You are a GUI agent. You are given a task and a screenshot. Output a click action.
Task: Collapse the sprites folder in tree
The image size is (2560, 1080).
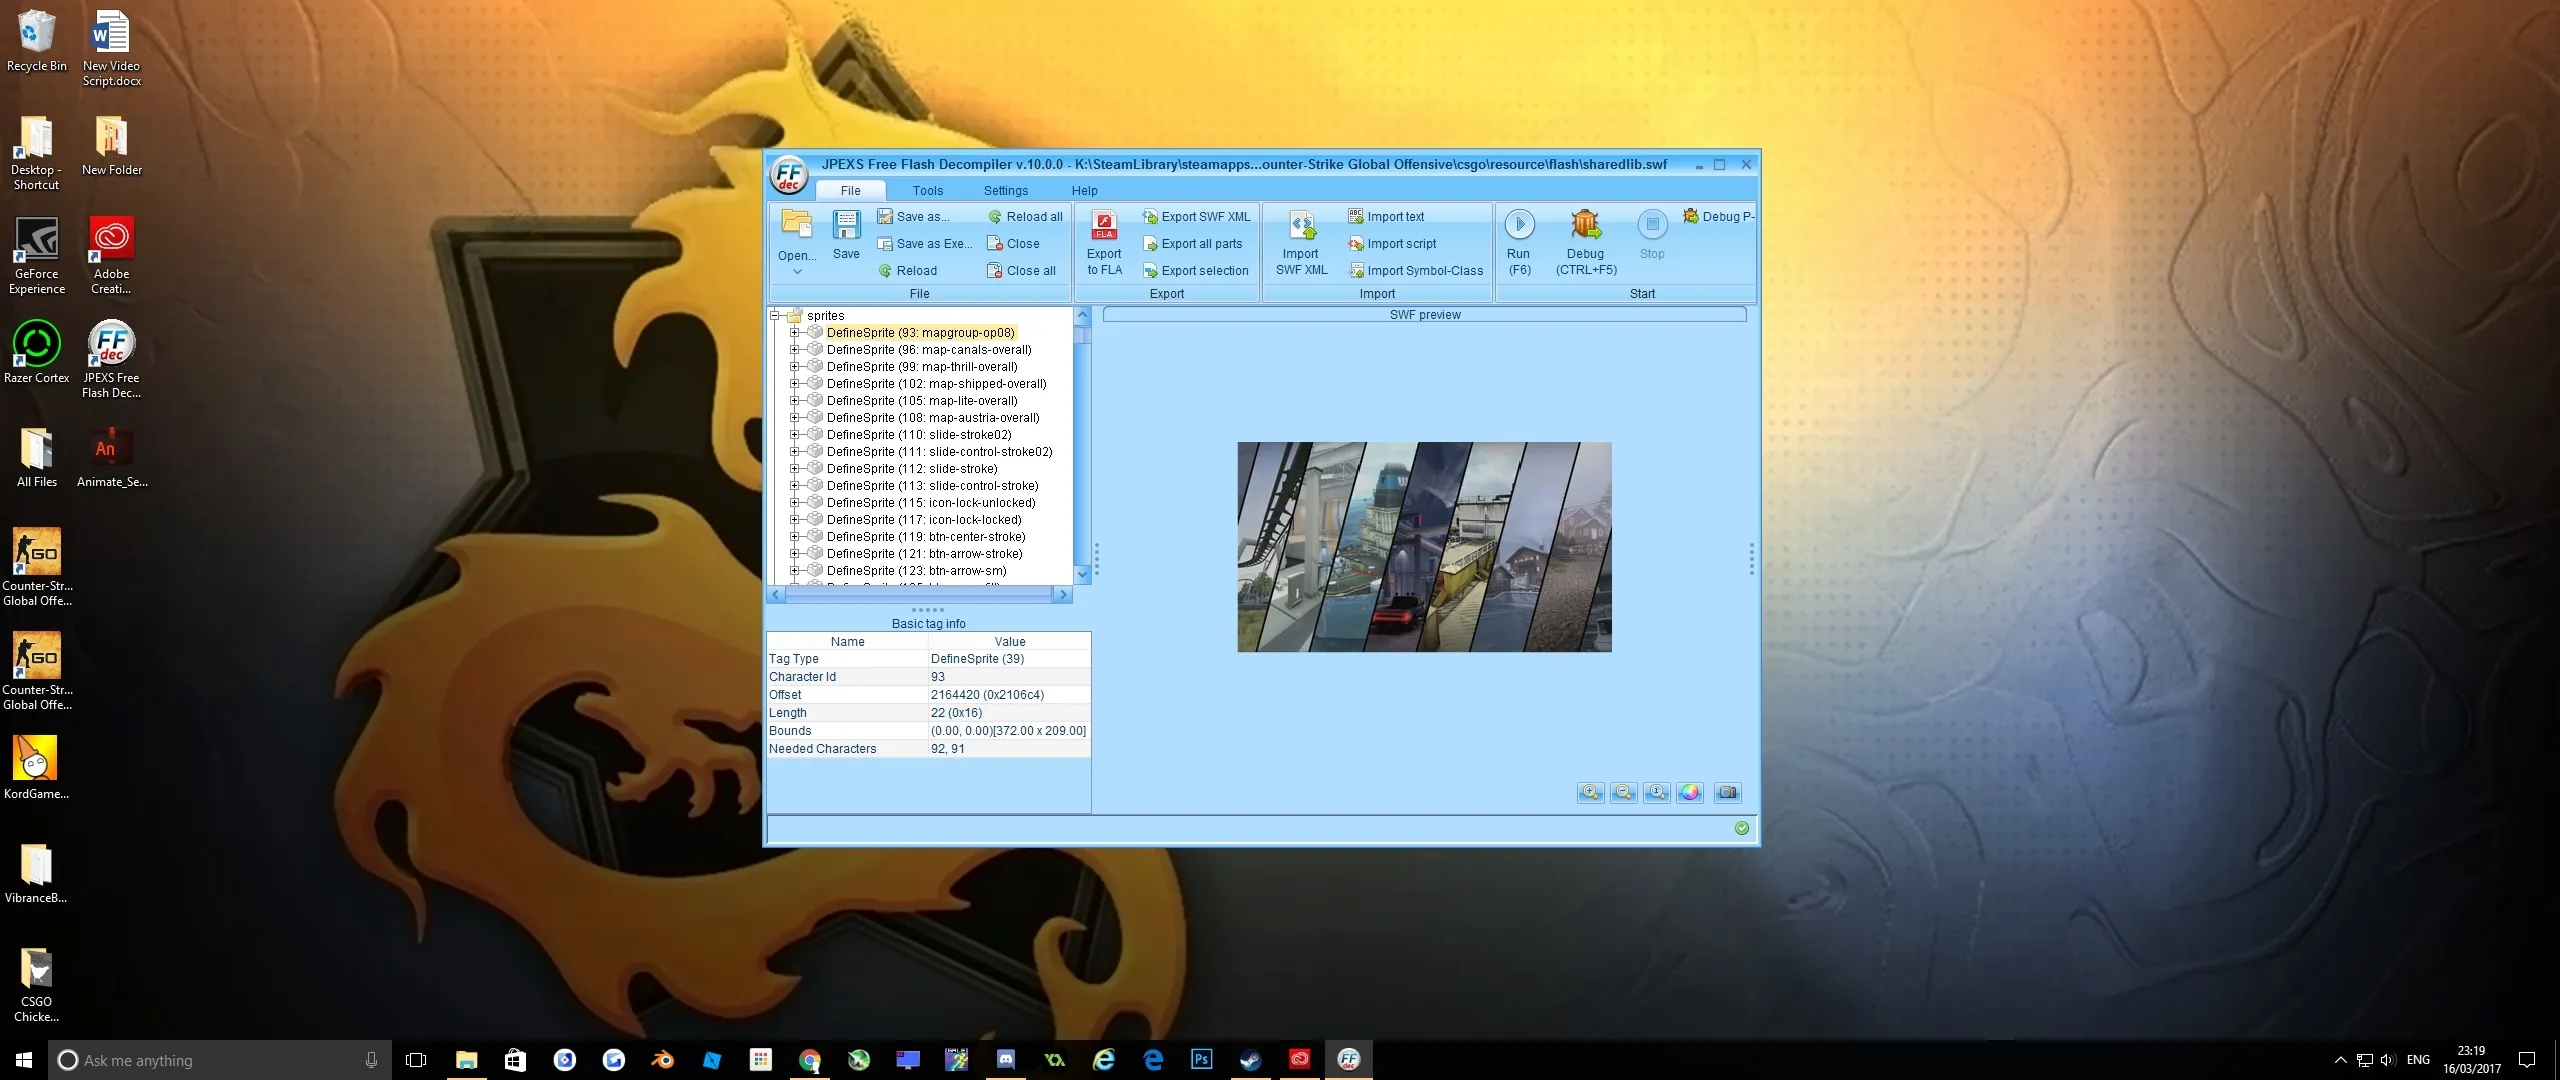click(x=775, y=316)
